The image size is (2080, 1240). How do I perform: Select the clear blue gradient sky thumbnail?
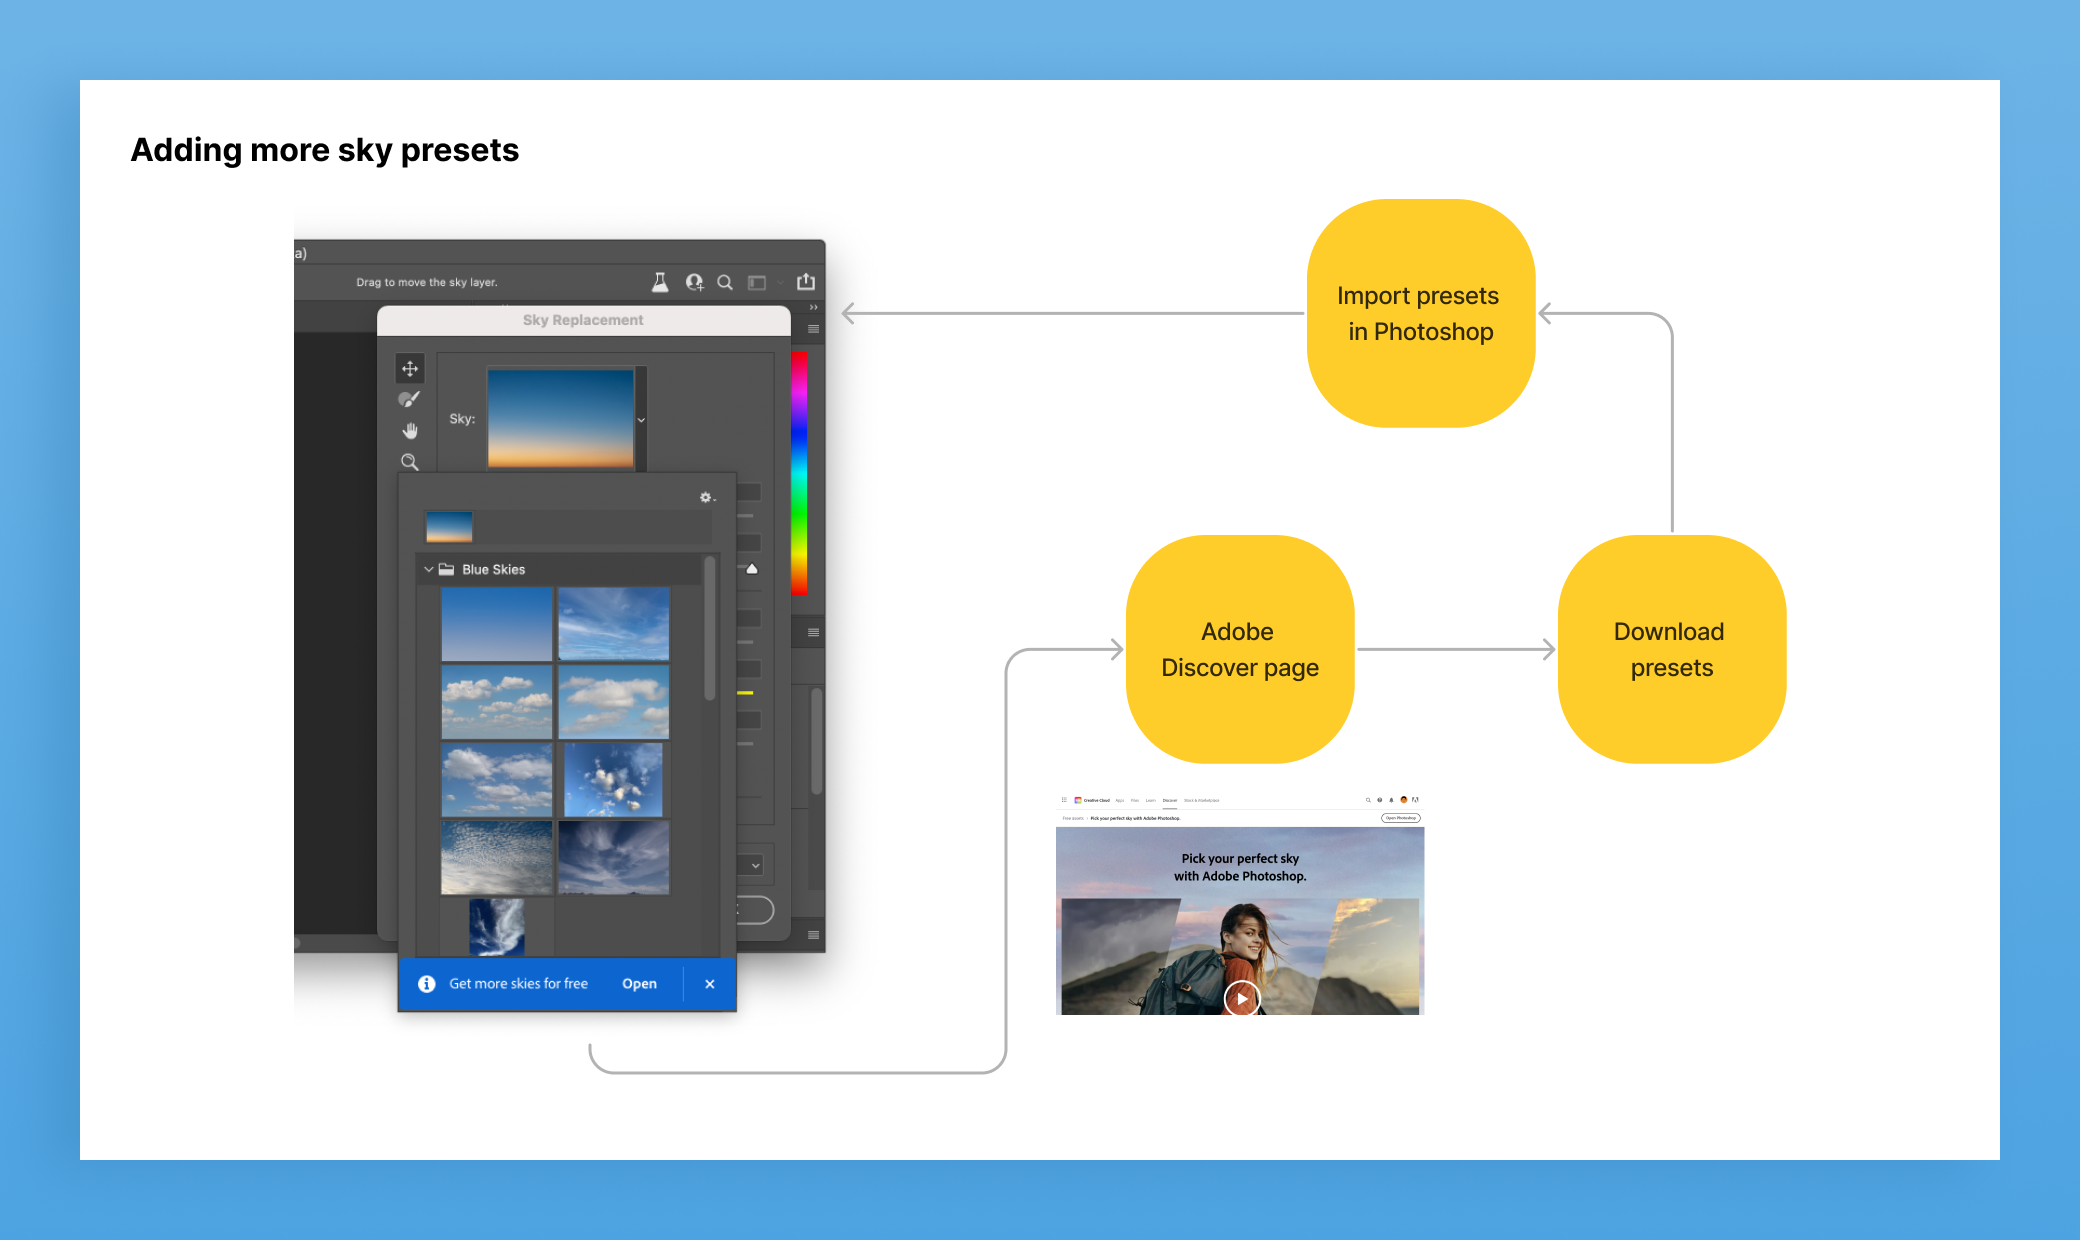pyautogui.click(x=497, y=624)
